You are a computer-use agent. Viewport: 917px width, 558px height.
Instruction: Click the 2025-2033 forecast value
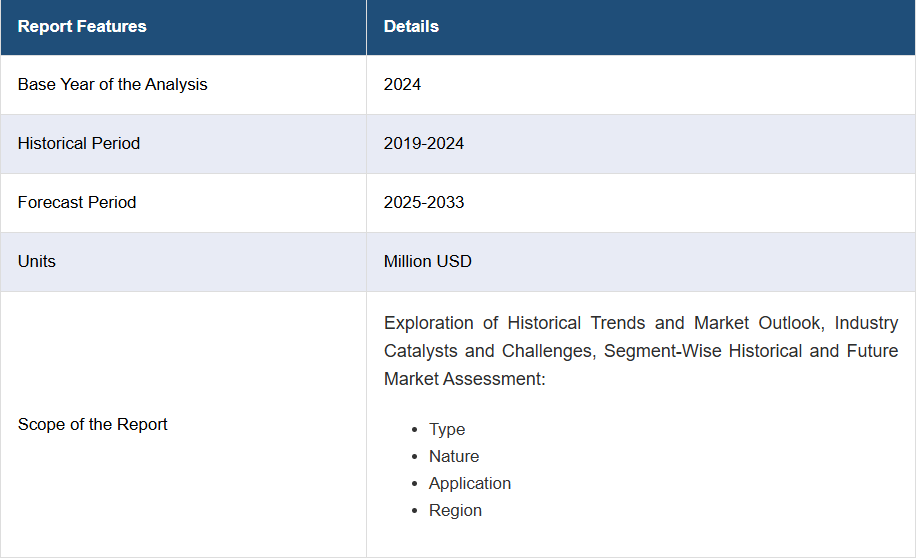pos(423,202)
